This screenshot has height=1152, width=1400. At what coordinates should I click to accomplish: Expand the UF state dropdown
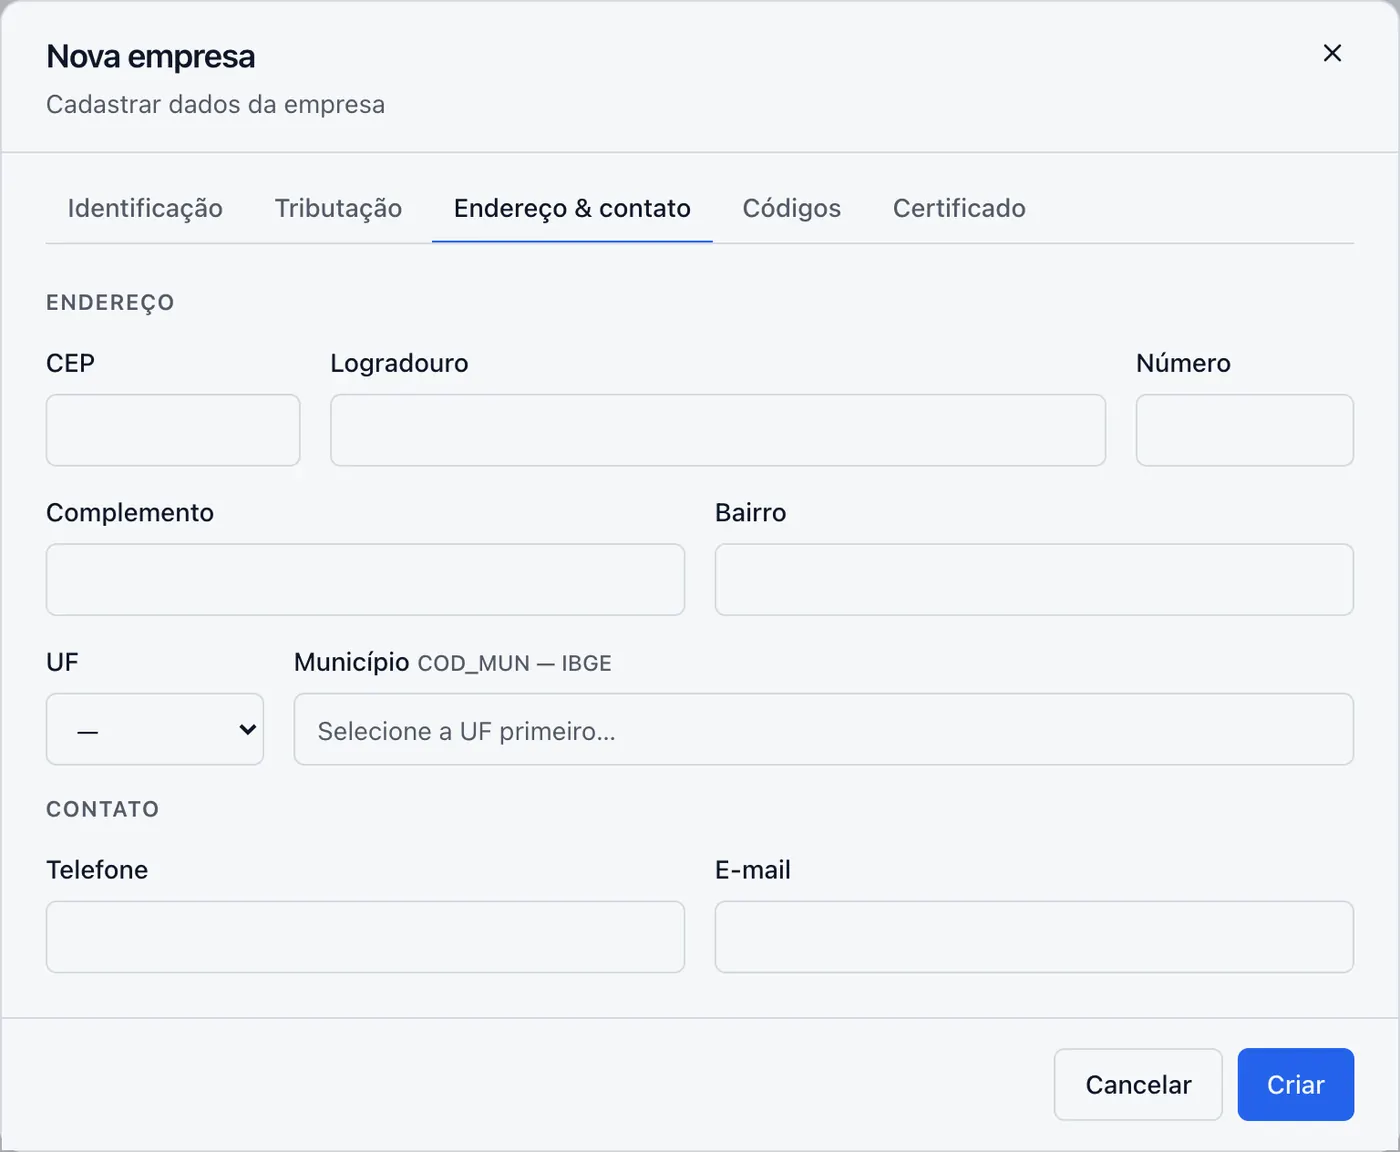(x=155, y=729)
